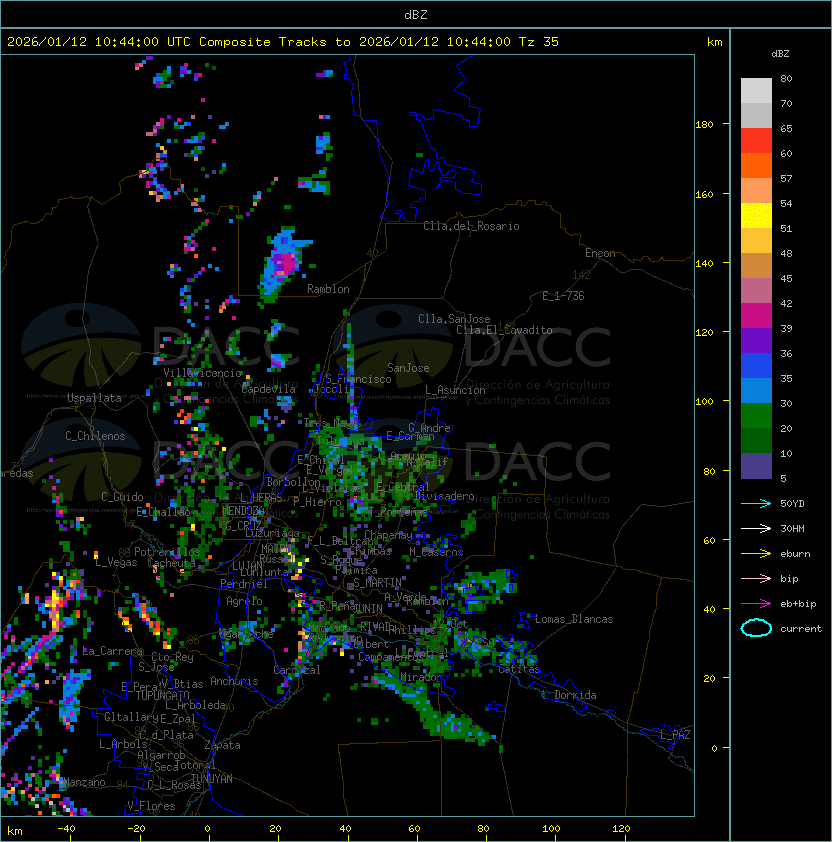
Task: Click the 'Anchoris' map label
Action: (x=234, y=681)
